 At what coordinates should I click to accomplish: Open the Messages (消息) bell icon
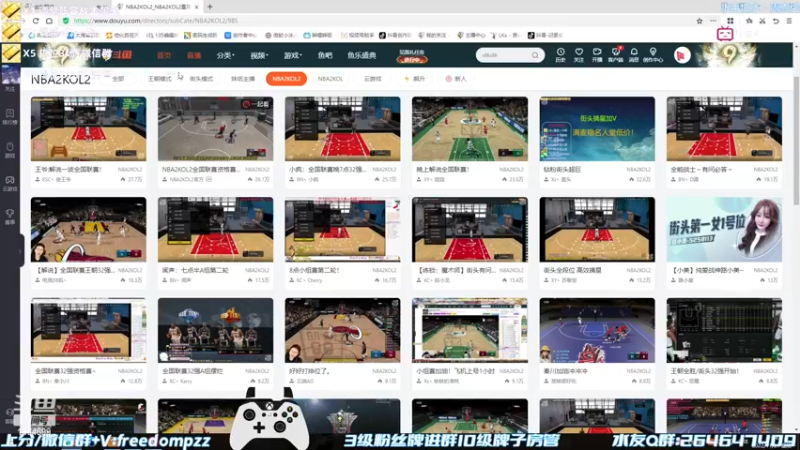[x=634, y=55]
